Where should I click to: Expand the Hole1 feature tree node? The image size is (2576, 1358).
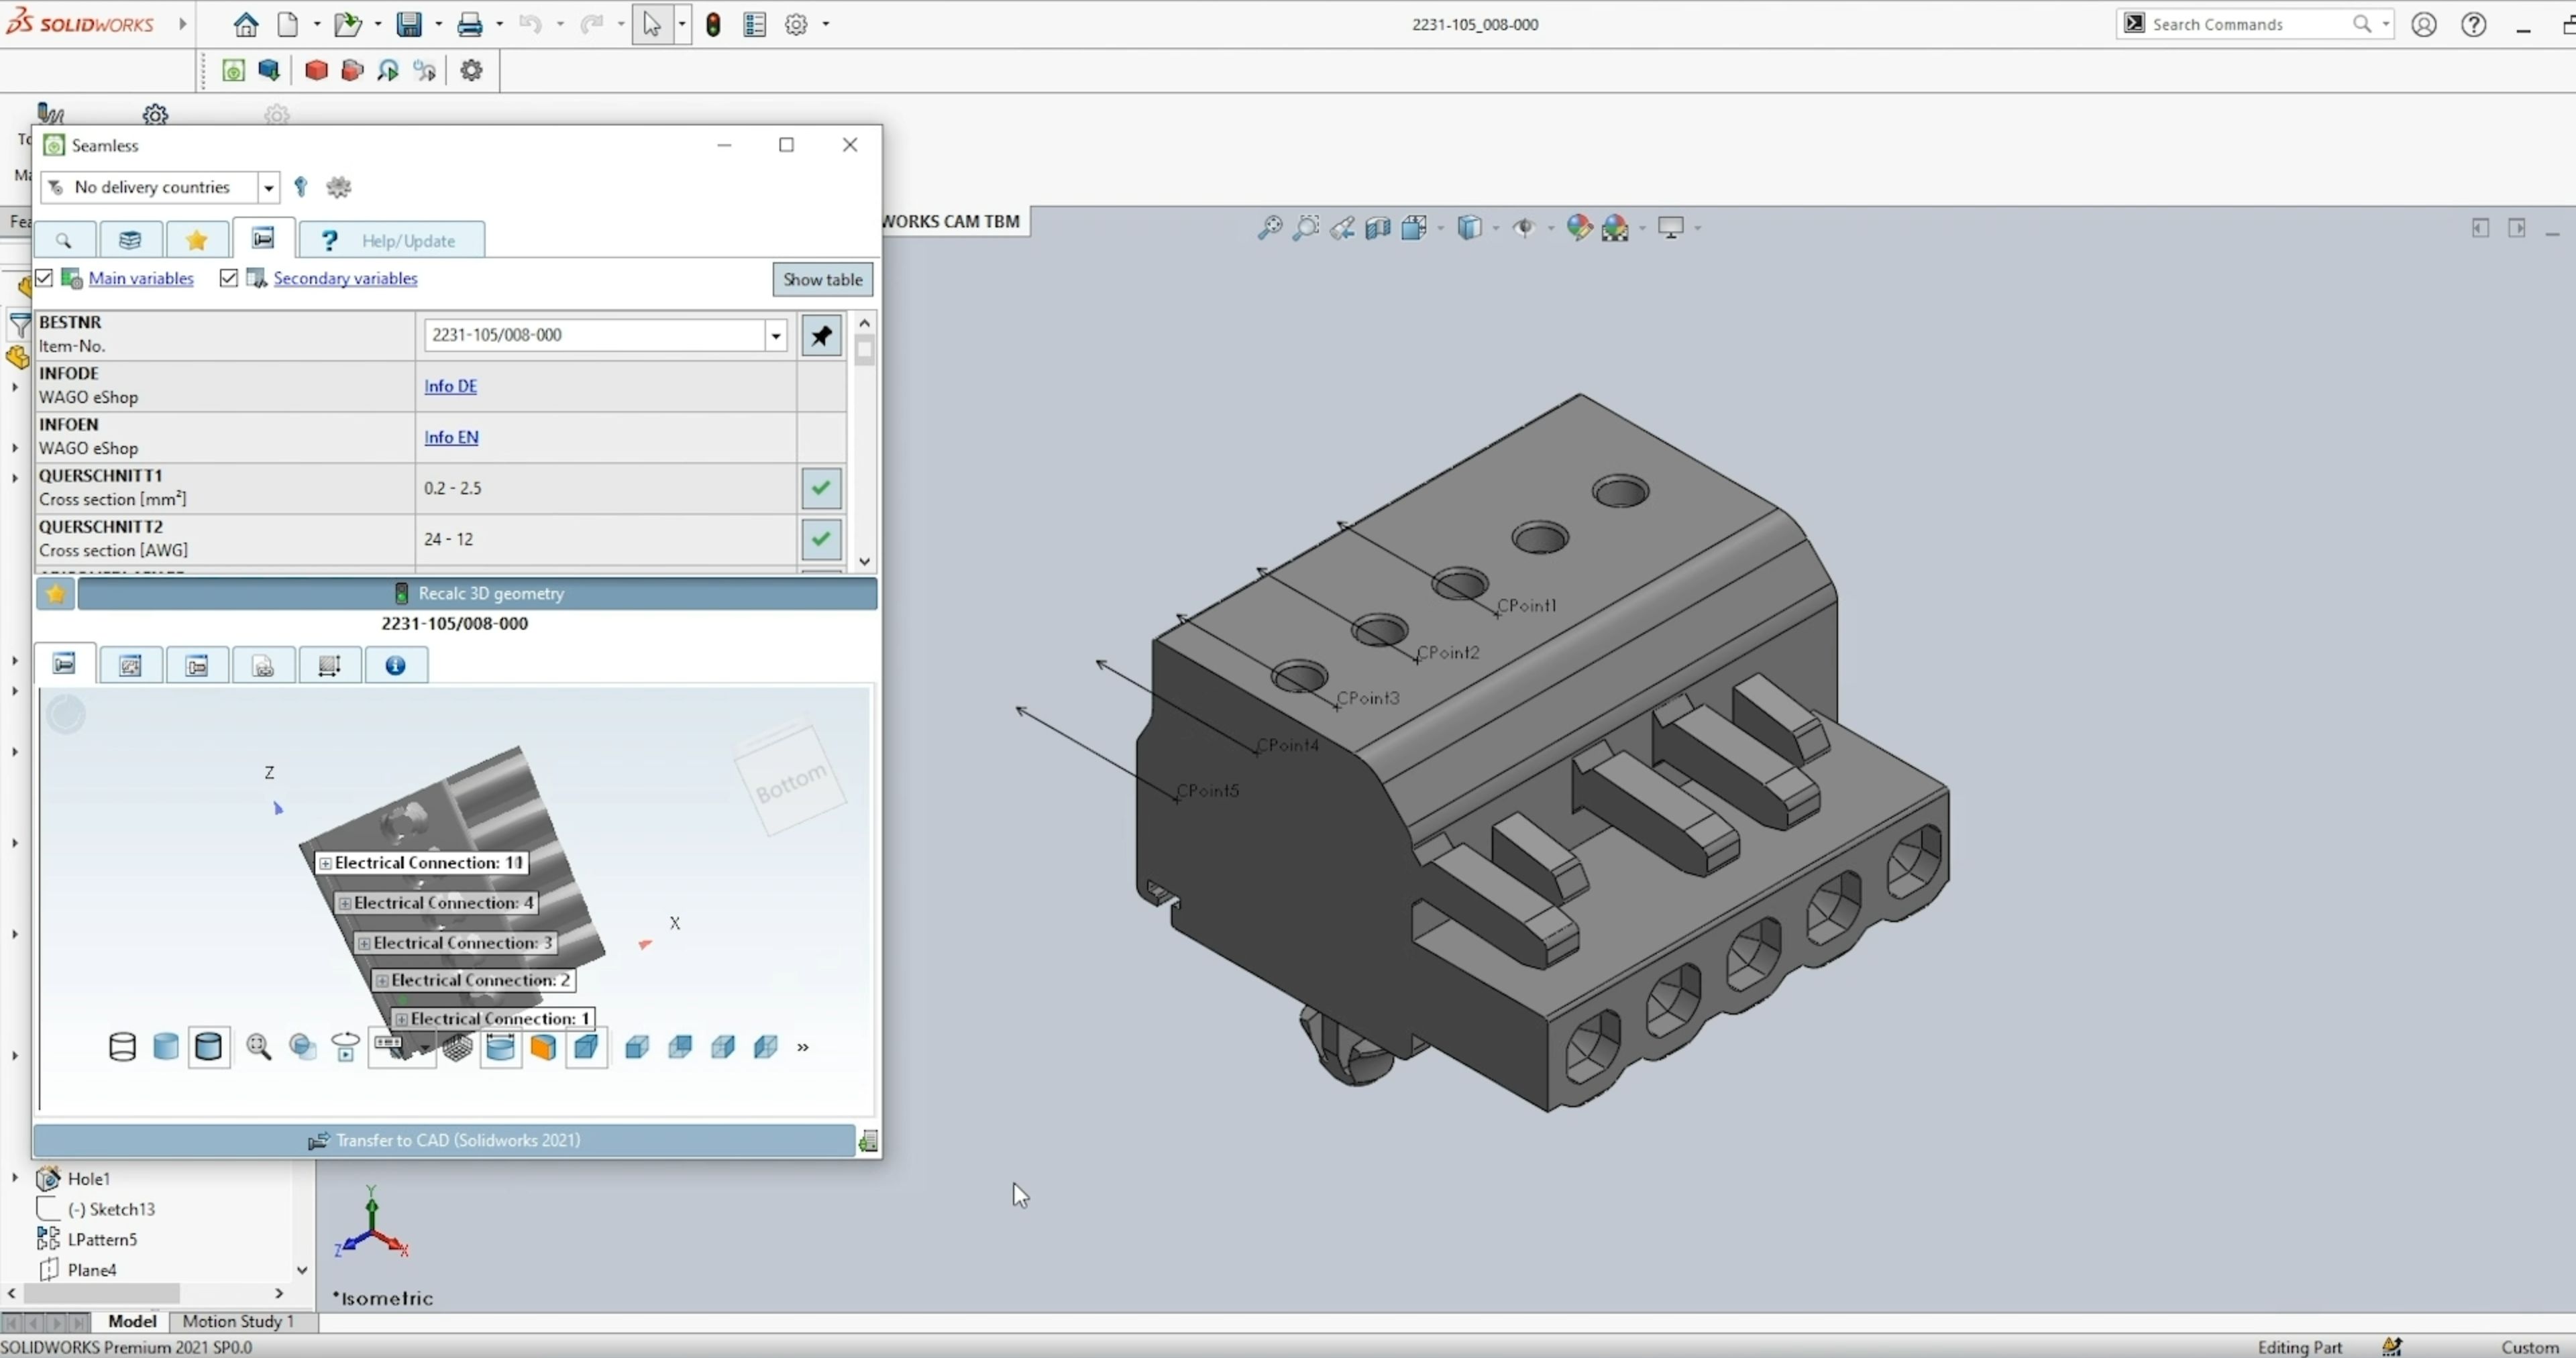[x=15, y=1178]
